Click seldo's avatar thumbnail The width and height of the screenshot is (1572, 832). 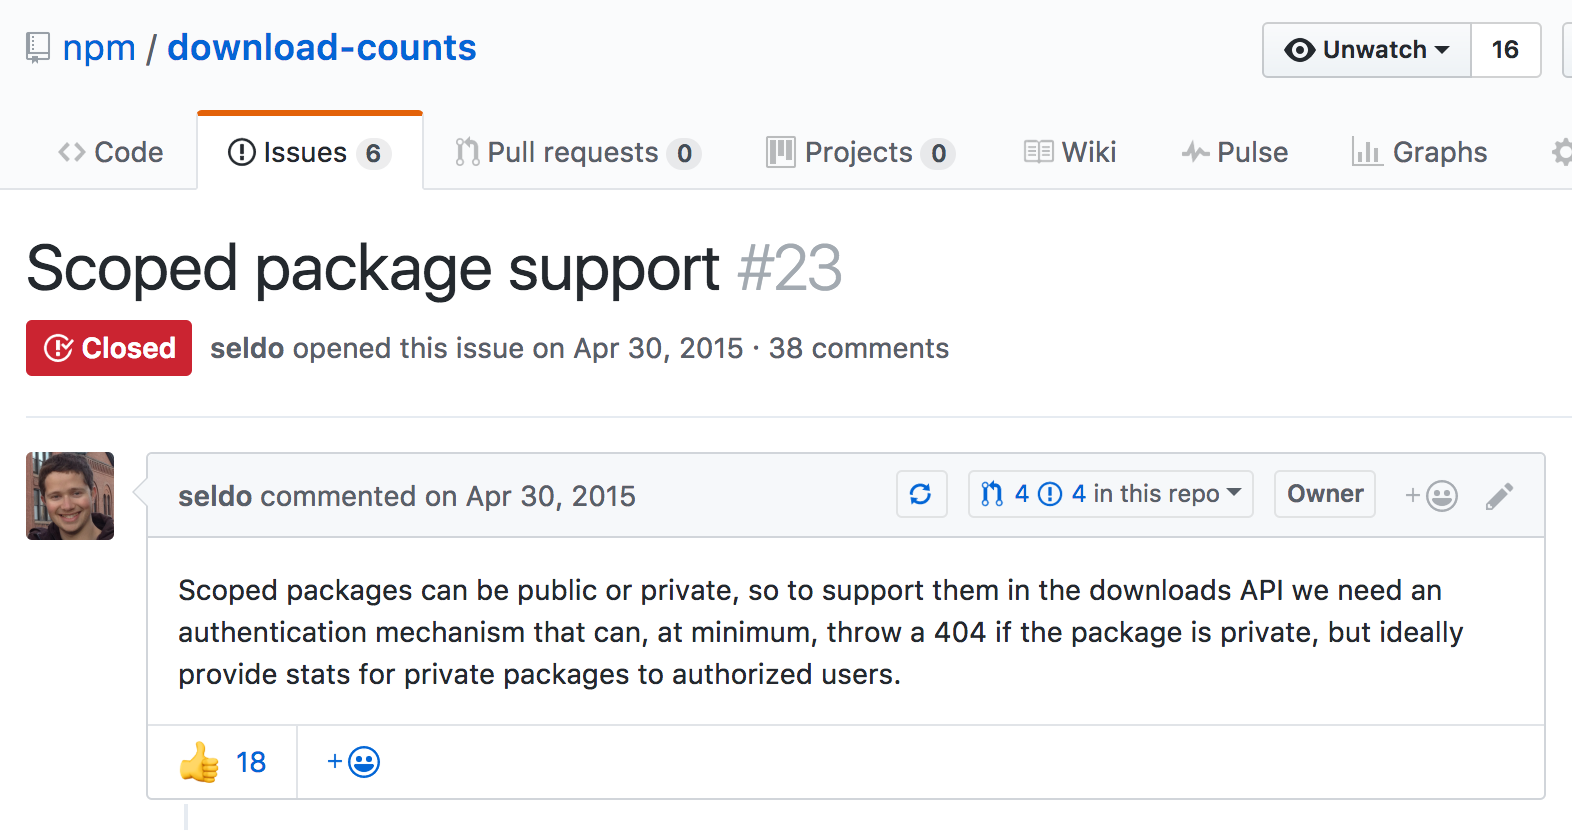pos(70,496)
